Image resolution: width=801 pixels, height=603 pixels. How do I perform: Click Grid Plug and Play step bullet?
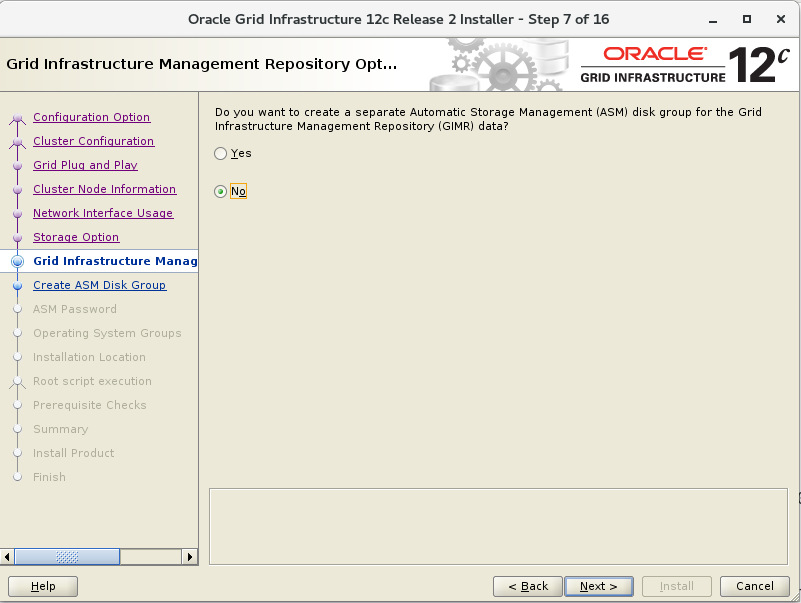click(x=17, y=166)
